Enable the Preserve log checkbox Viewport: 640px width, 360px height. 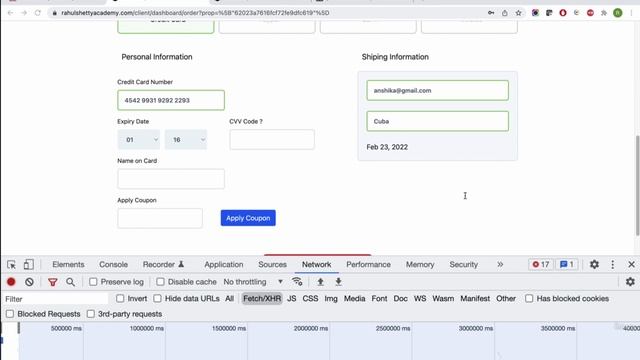[93, 282]
